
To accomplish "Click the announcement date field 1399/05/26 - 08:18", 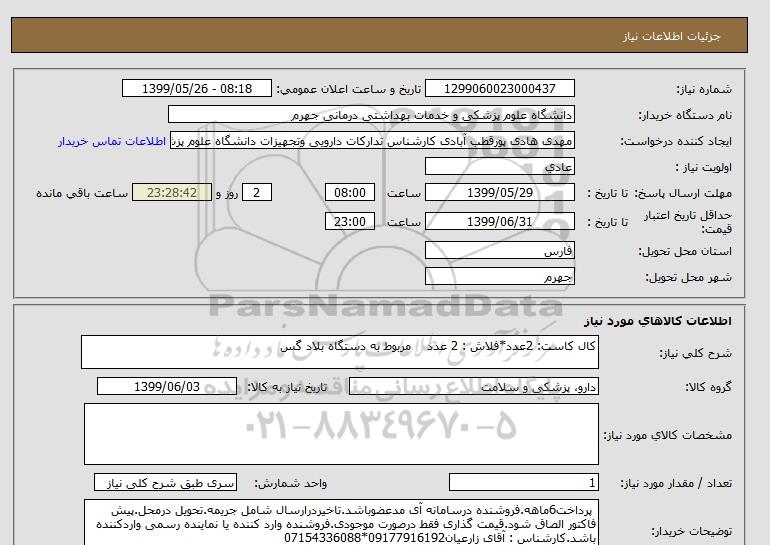I will 196,88.
